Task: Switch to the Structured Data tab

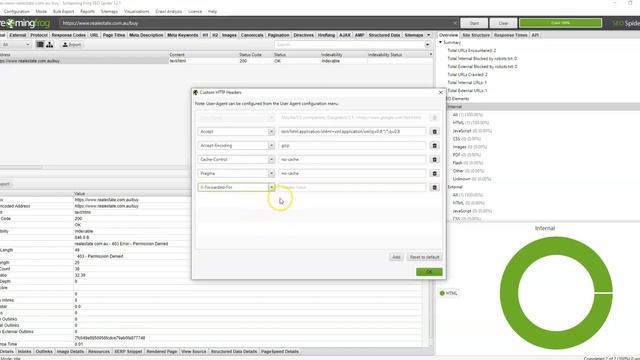Action: click(384, 35)
